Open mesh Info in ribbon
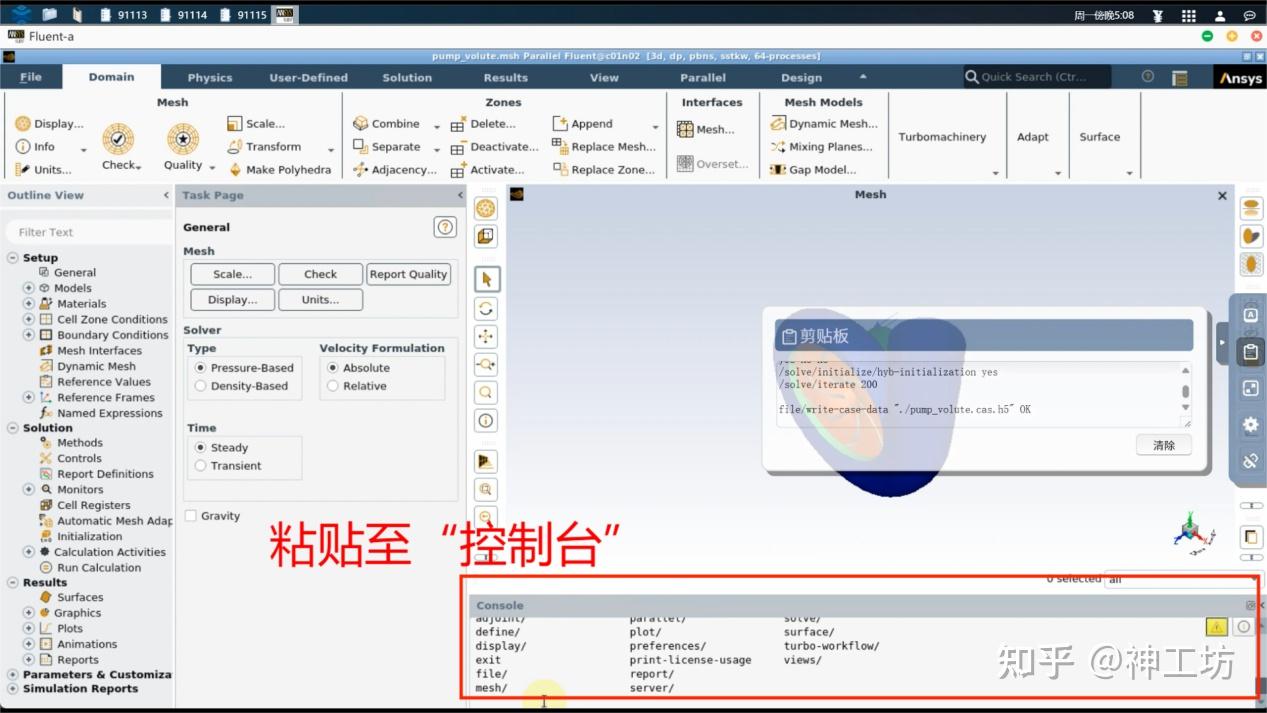Viewport: 1267px width, 713px height. [34, 147]
